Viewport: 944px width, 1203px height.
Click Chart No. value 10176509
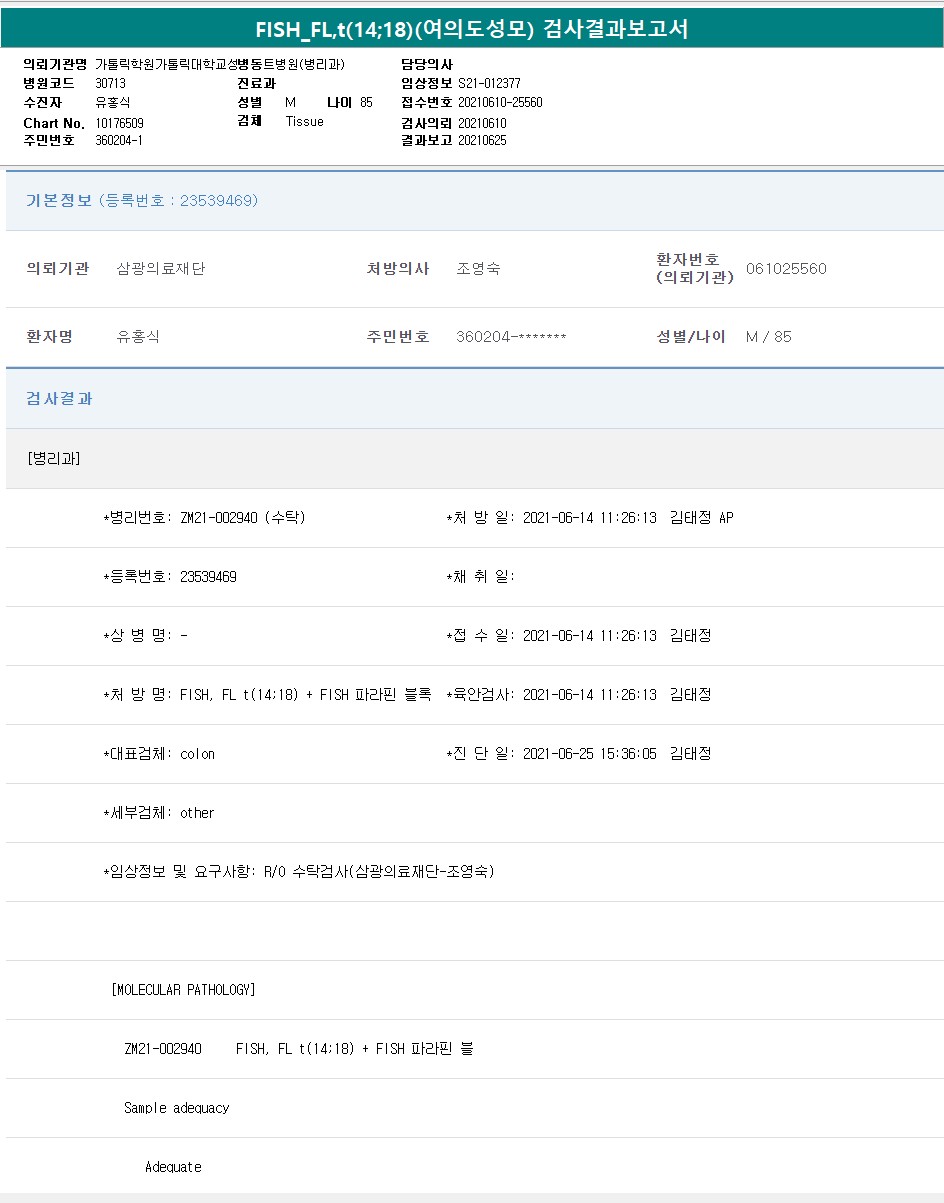(x=119, y=123)
